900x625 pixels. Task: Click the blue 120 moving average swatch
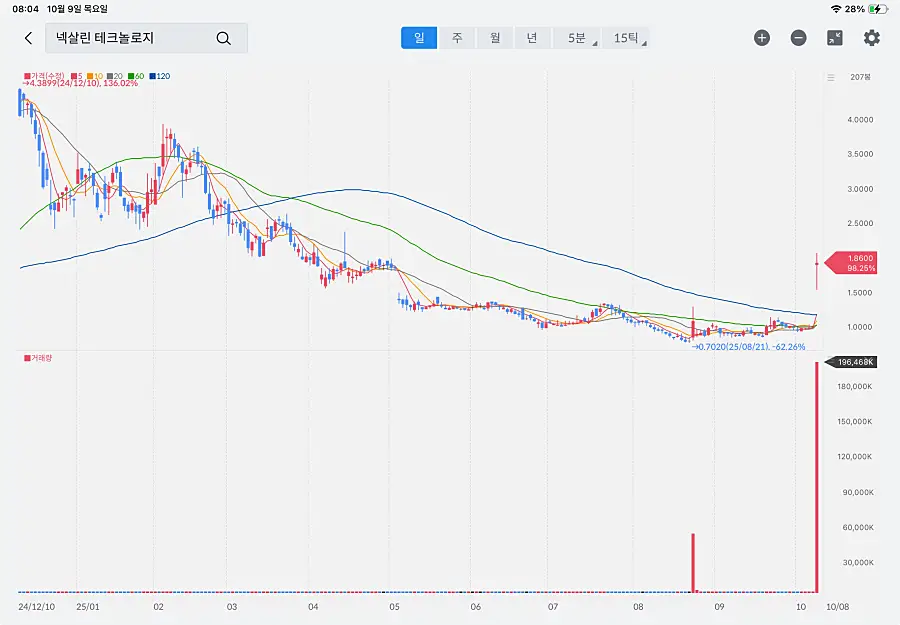[x=153, y=76]
